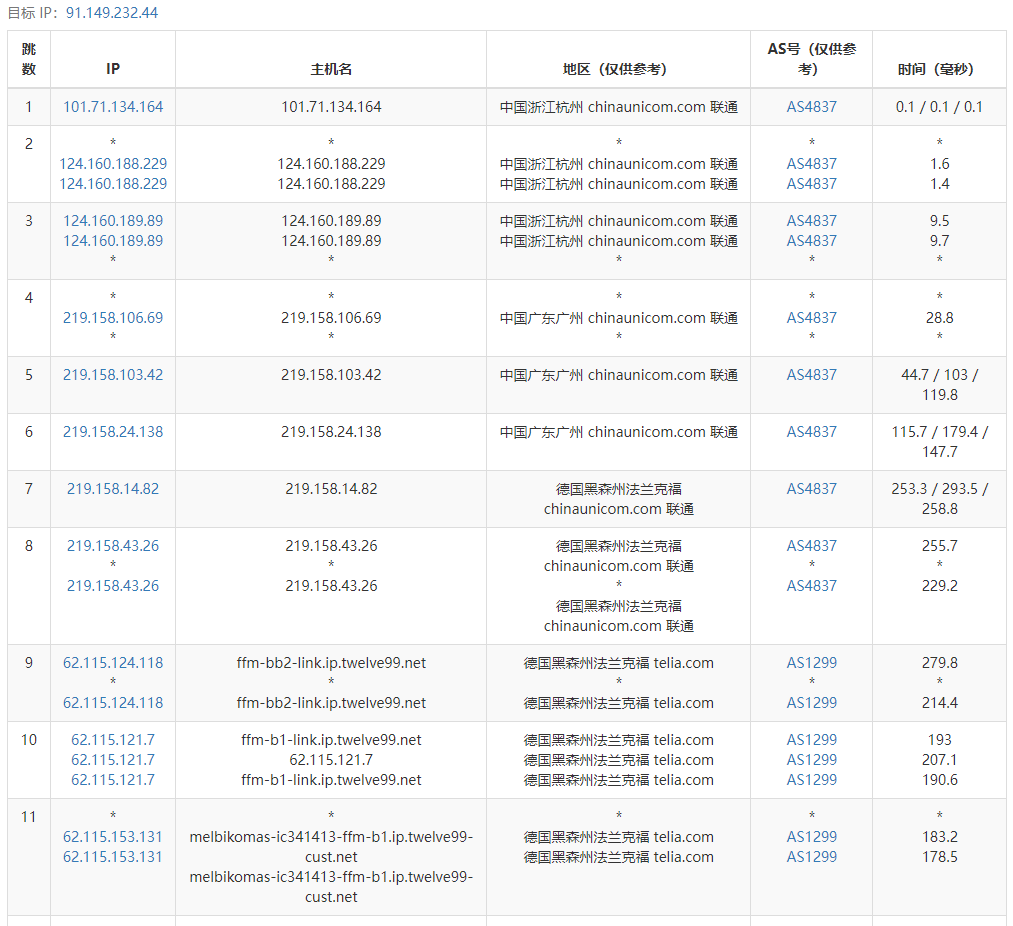Select hop 7 region 德国黑森州法兰克福 chinaunicom.com
1013x926 pixels.
(x=618, y=498)
